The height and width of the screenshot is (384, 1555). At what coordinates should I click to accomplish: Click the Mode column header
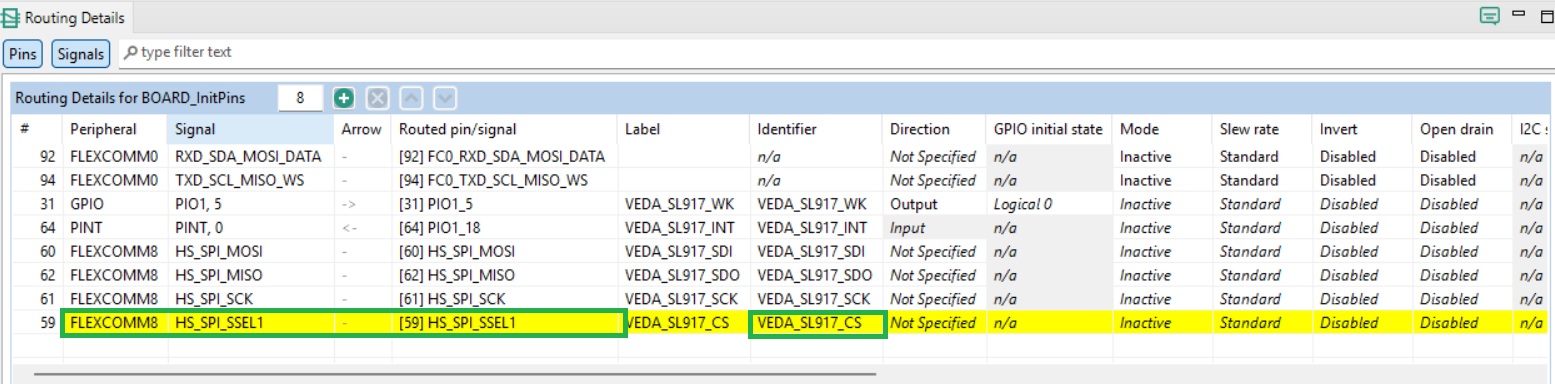[1163, 129]
